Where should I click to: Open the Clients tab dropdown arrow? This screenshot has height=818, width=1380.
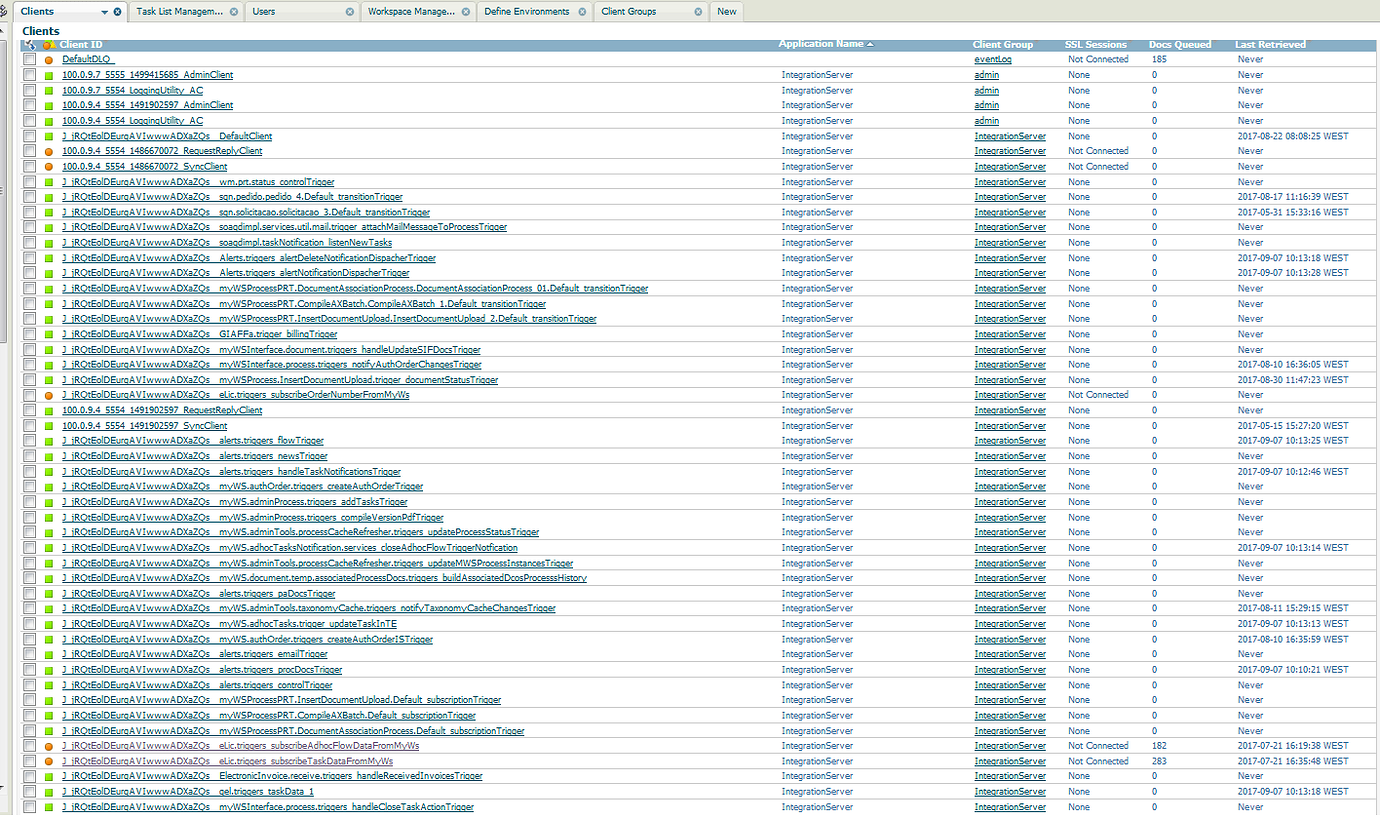(x=104, y=12)
